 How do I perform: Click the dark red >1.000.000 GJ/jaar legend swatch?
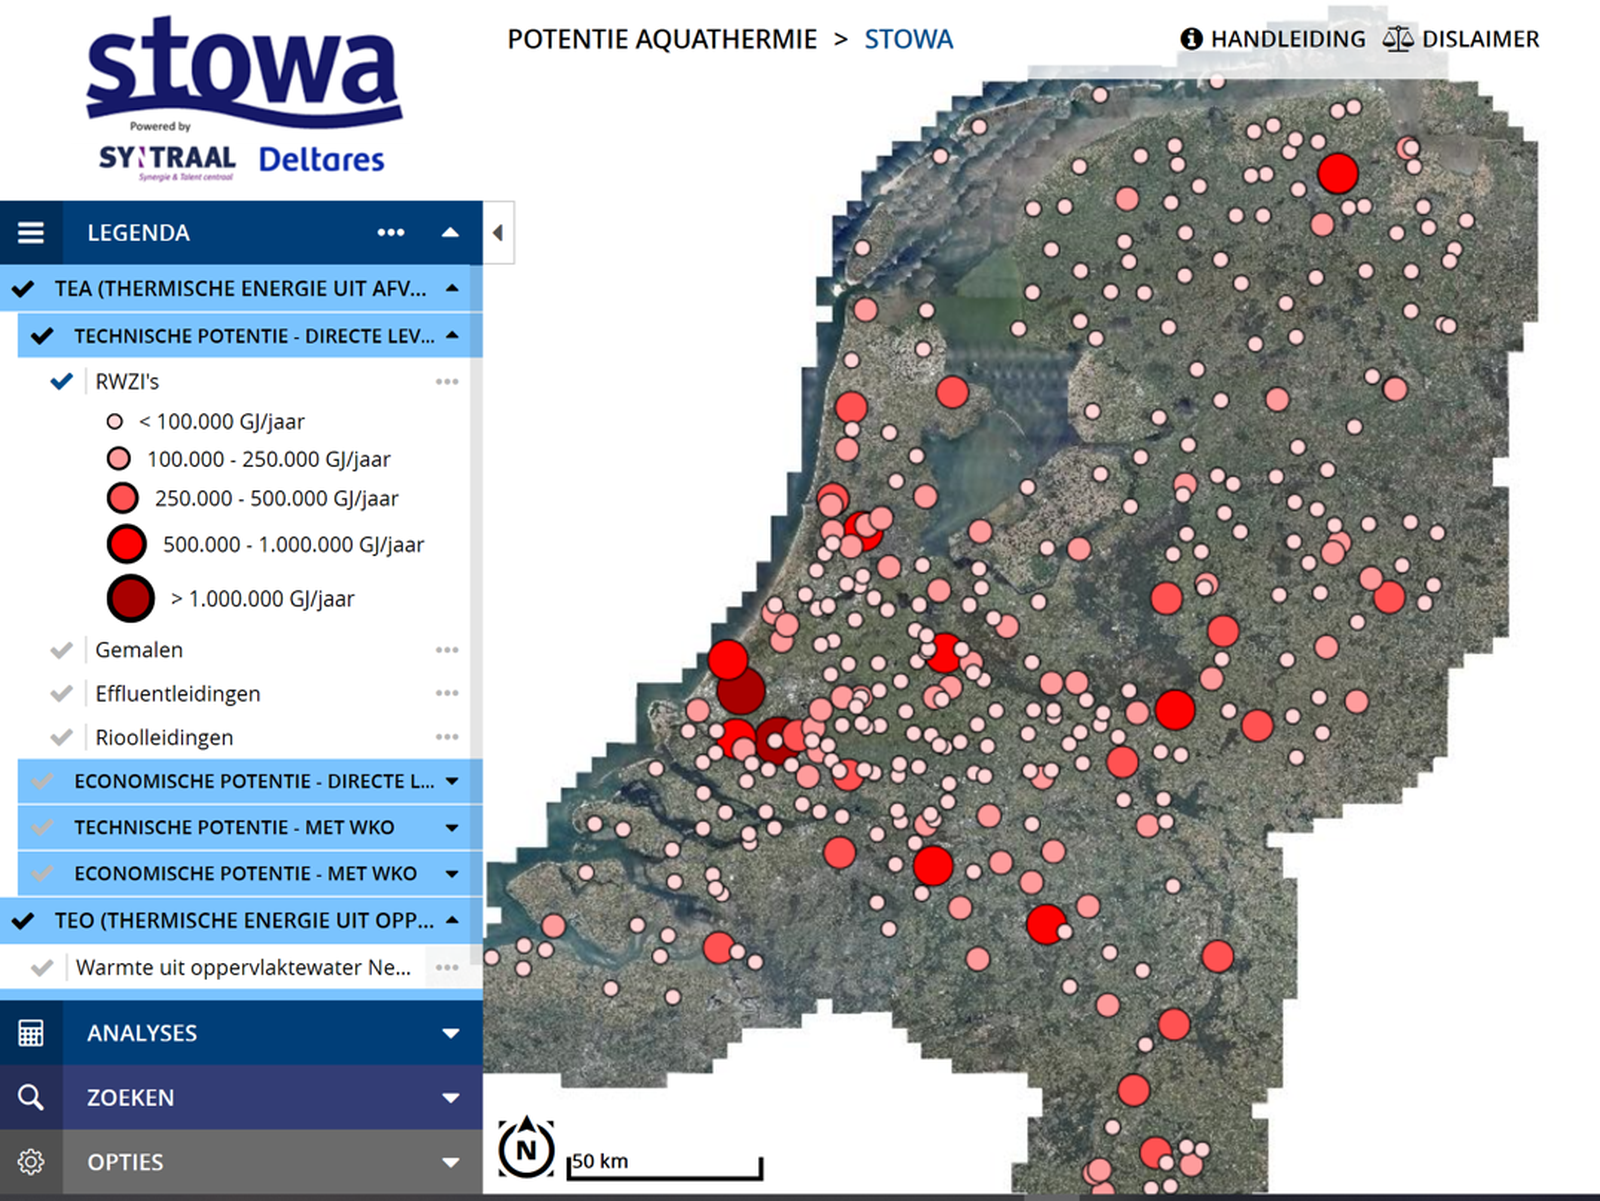[x=131, y=599]
